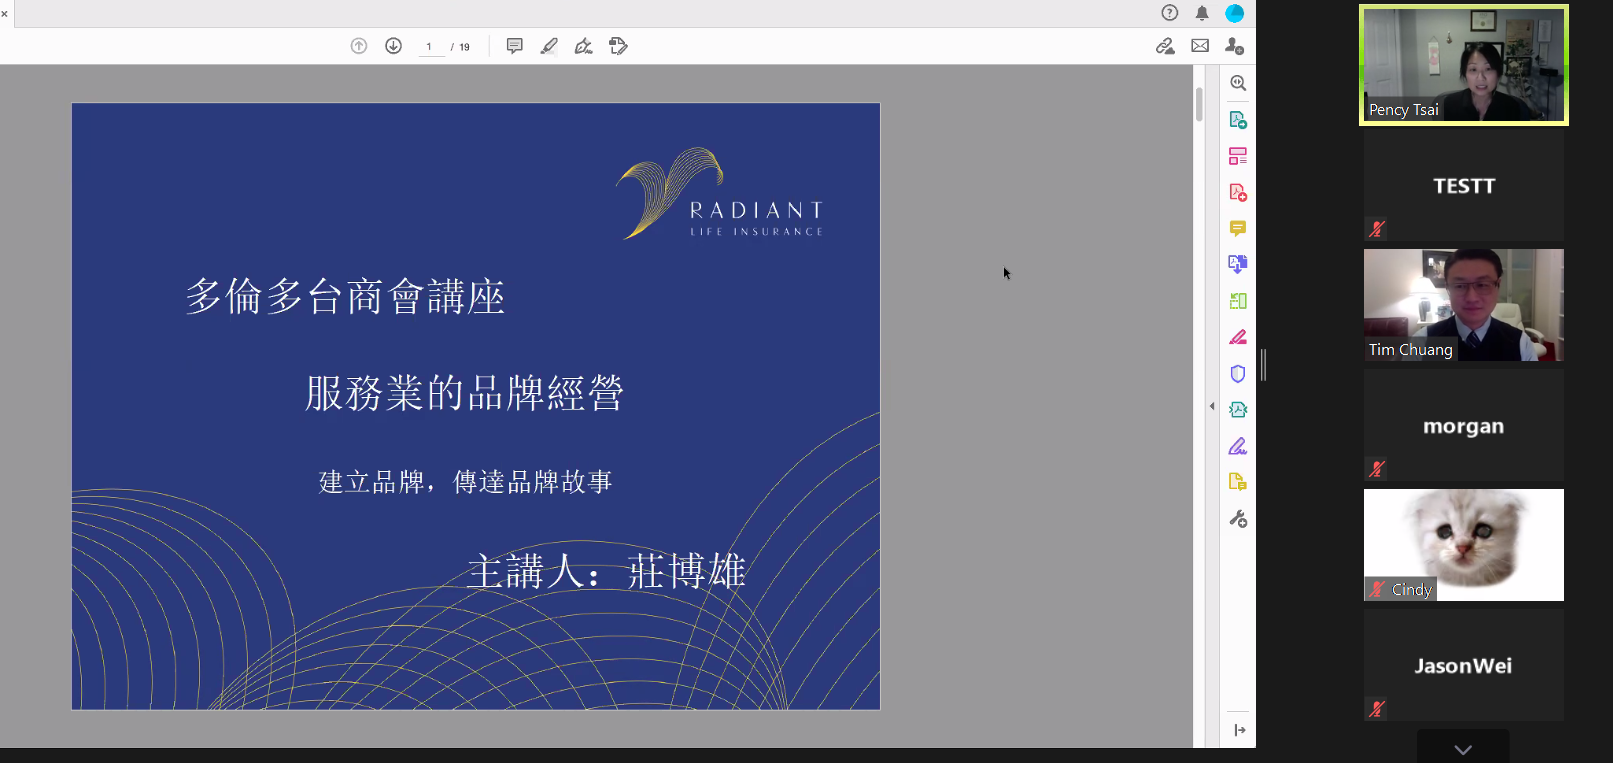Click the Radiant Life Insurance logo
Screen dimensions: 1613x763
720,194
